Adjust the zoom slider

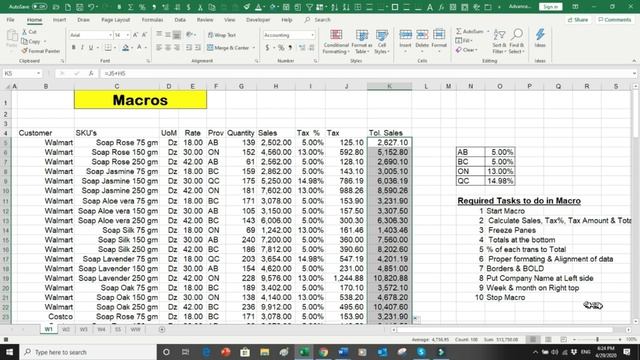coord(597,339)
